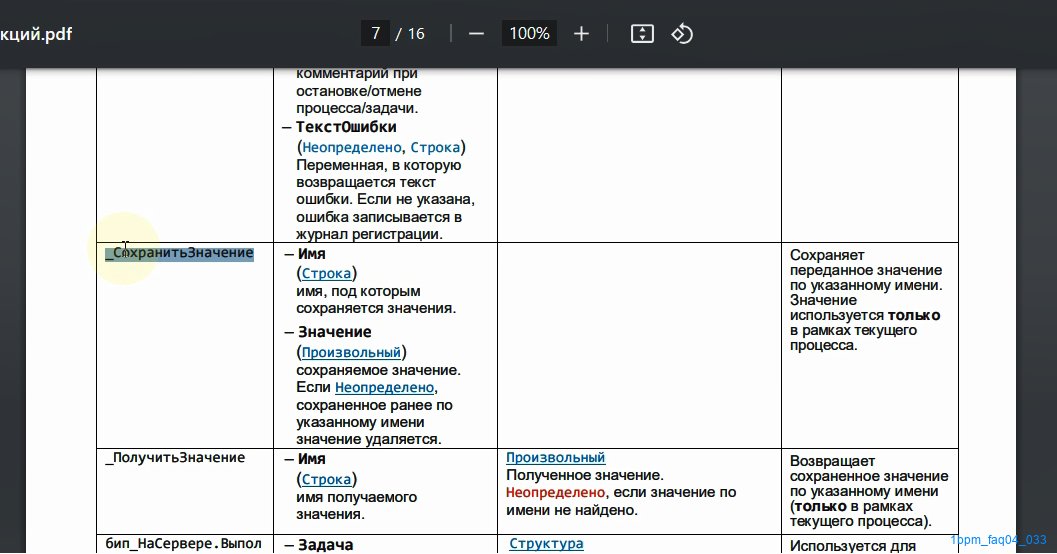Open the Строка link under ТекстОшибки
This screenshot has height=554, width=1057.
435,147
